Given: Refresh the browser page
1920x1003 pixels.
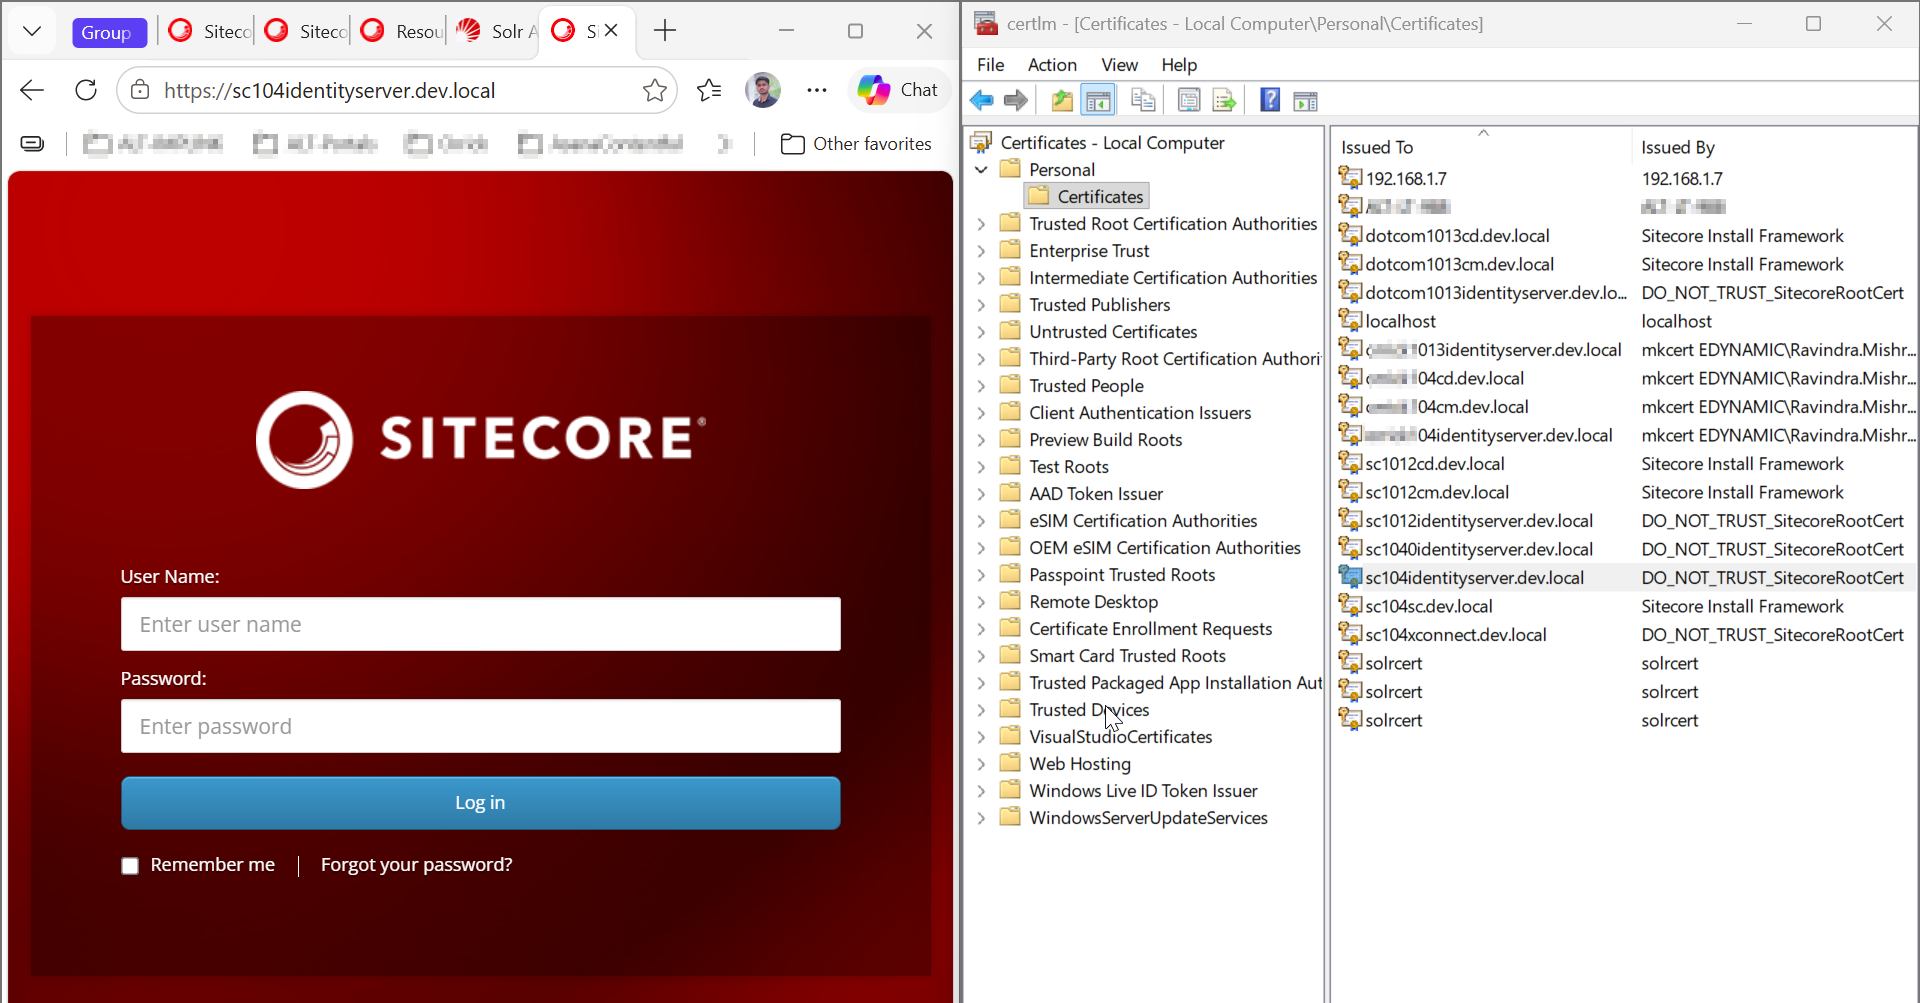Looking at the screenshot, I should (86, 90).
